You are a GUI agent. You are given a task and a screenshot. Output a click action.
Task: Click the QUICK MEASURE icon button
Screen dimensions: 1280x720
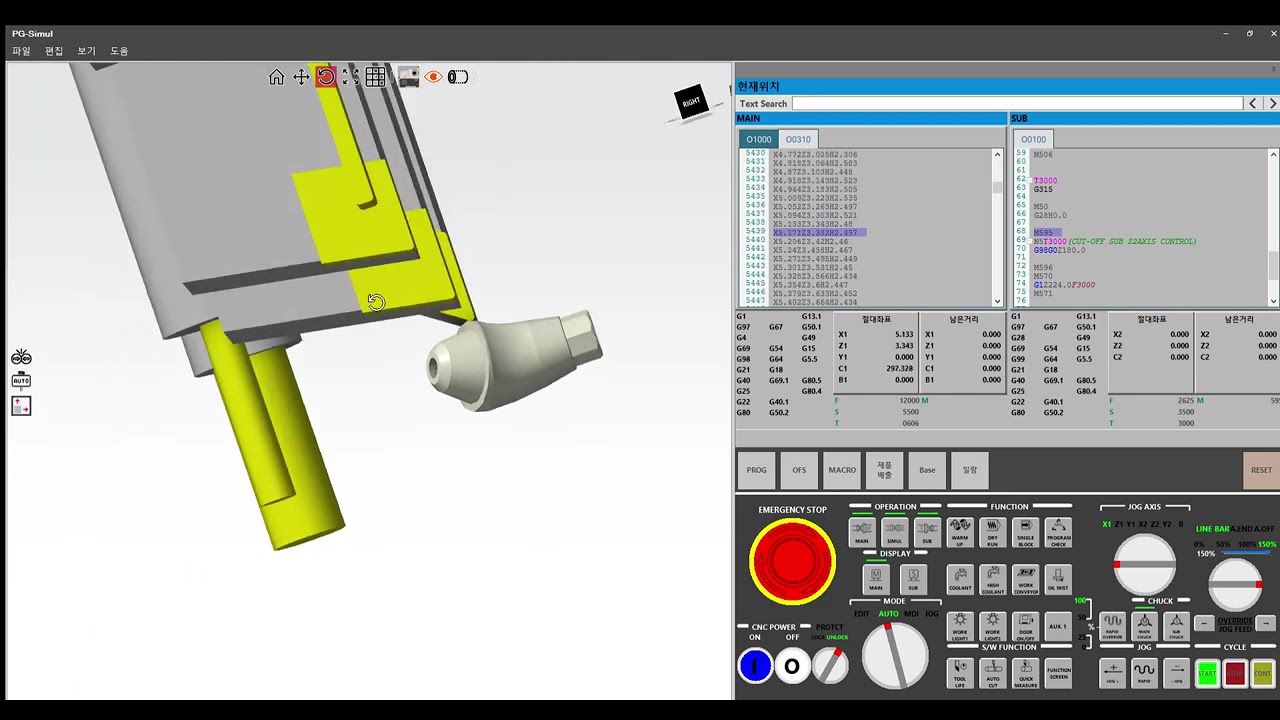pos(1025,673)
